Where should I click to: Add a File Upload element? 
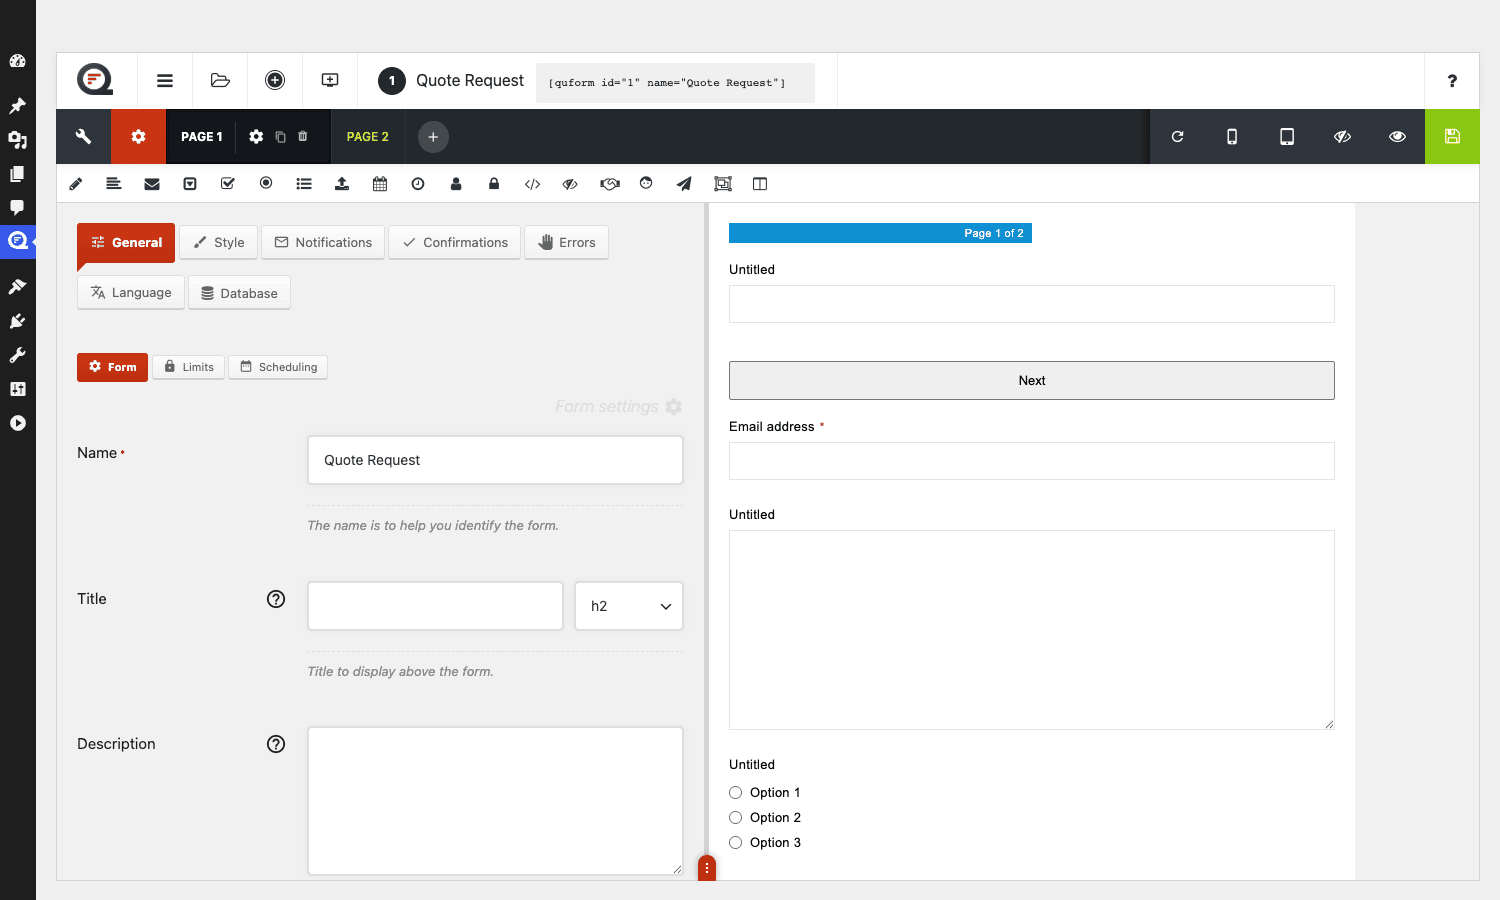click(342, 184)
